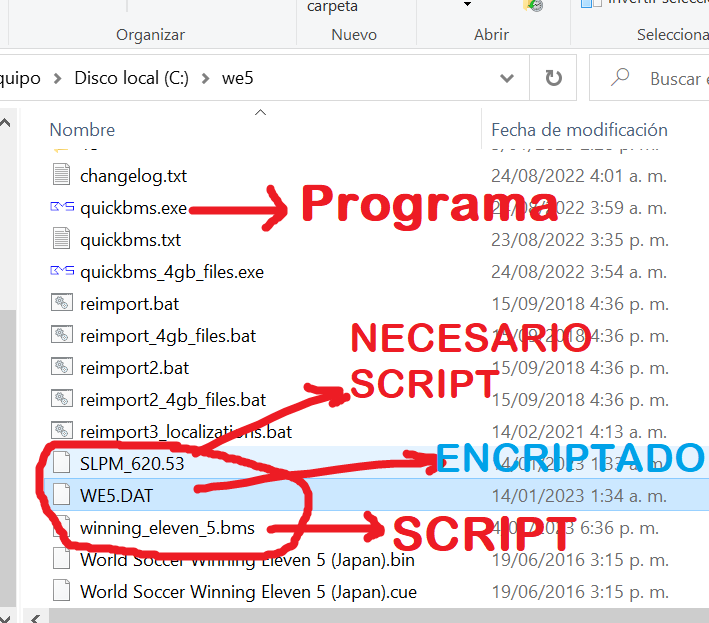
Task: Refresh the we5 folder view
Action: tap(553, 78)
